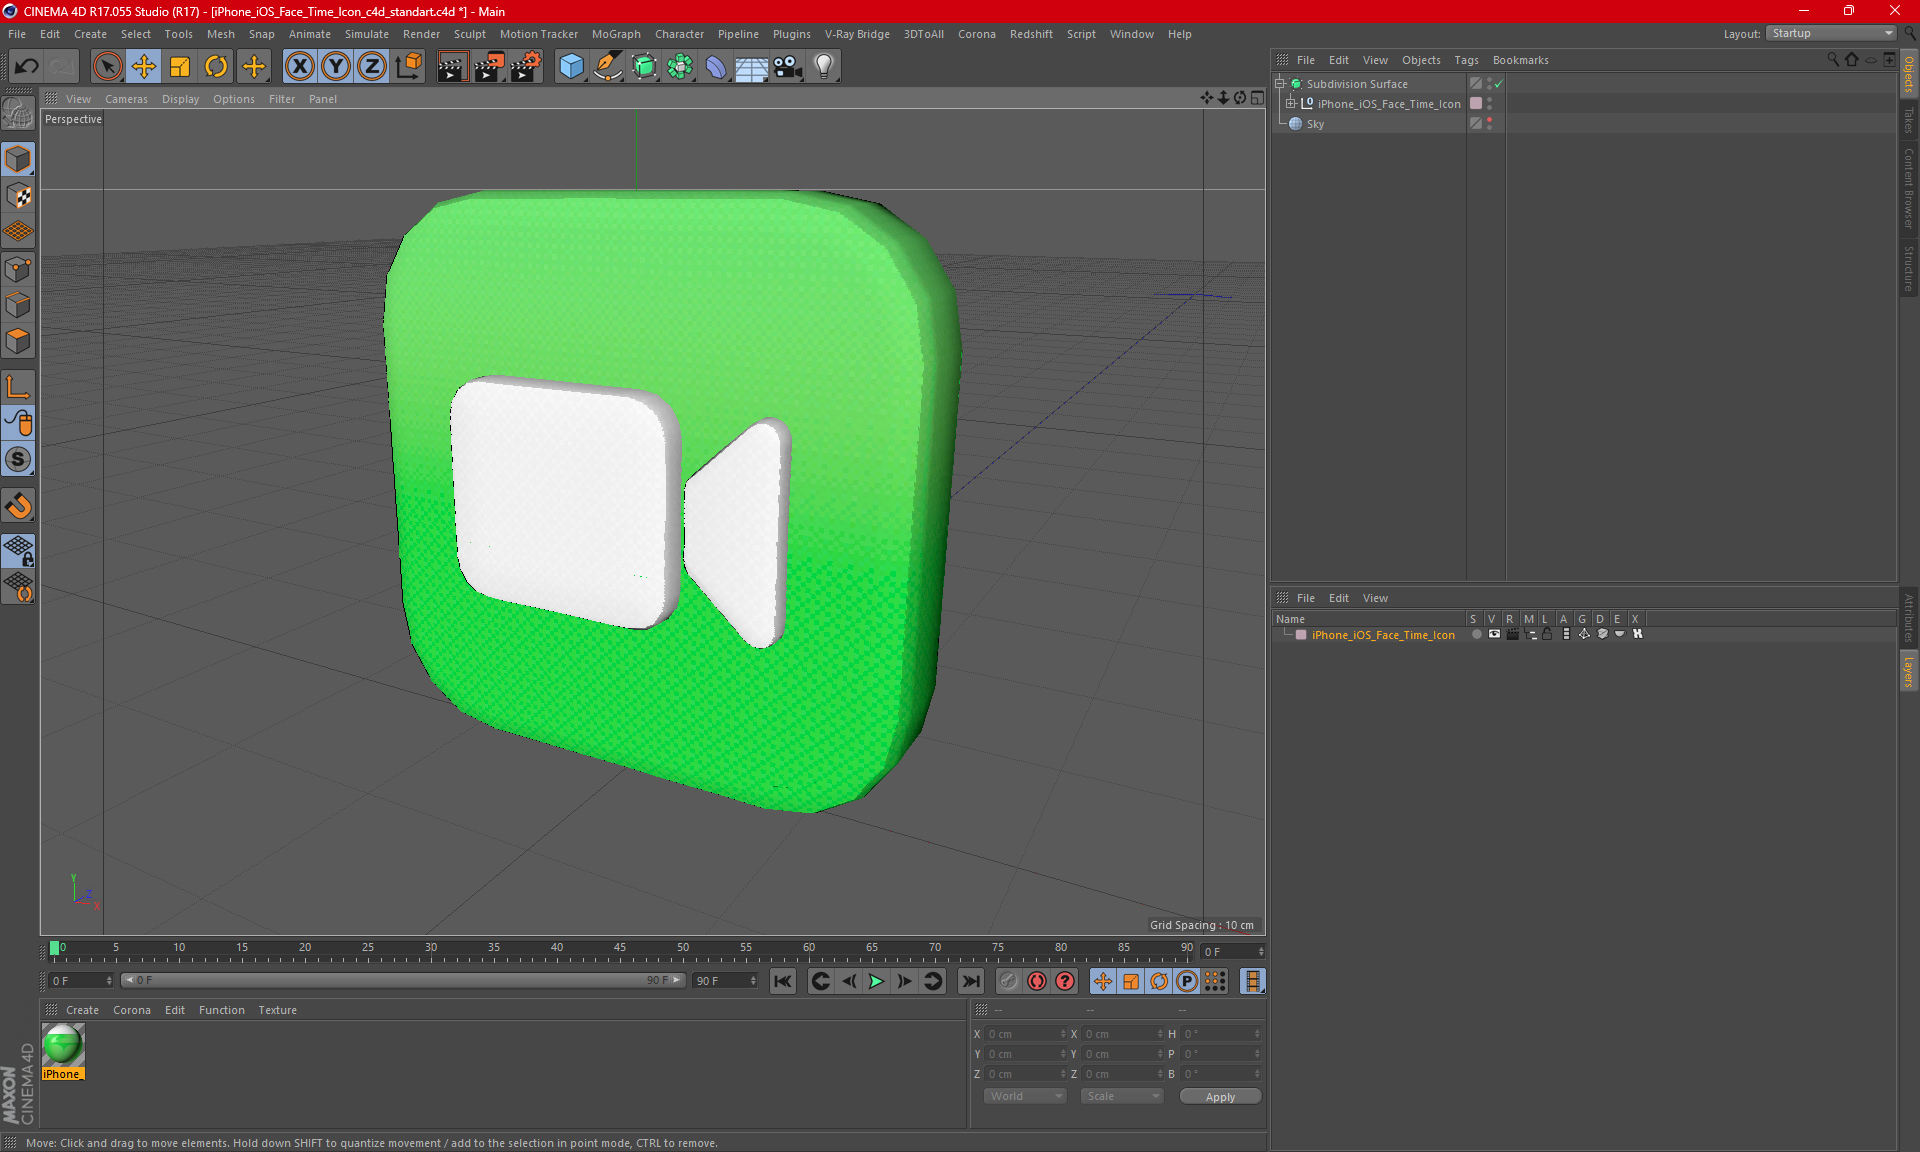The width and height of the screenshot is (1920, 1152).
Task: Open the File menu
Action: coord(17,34)
